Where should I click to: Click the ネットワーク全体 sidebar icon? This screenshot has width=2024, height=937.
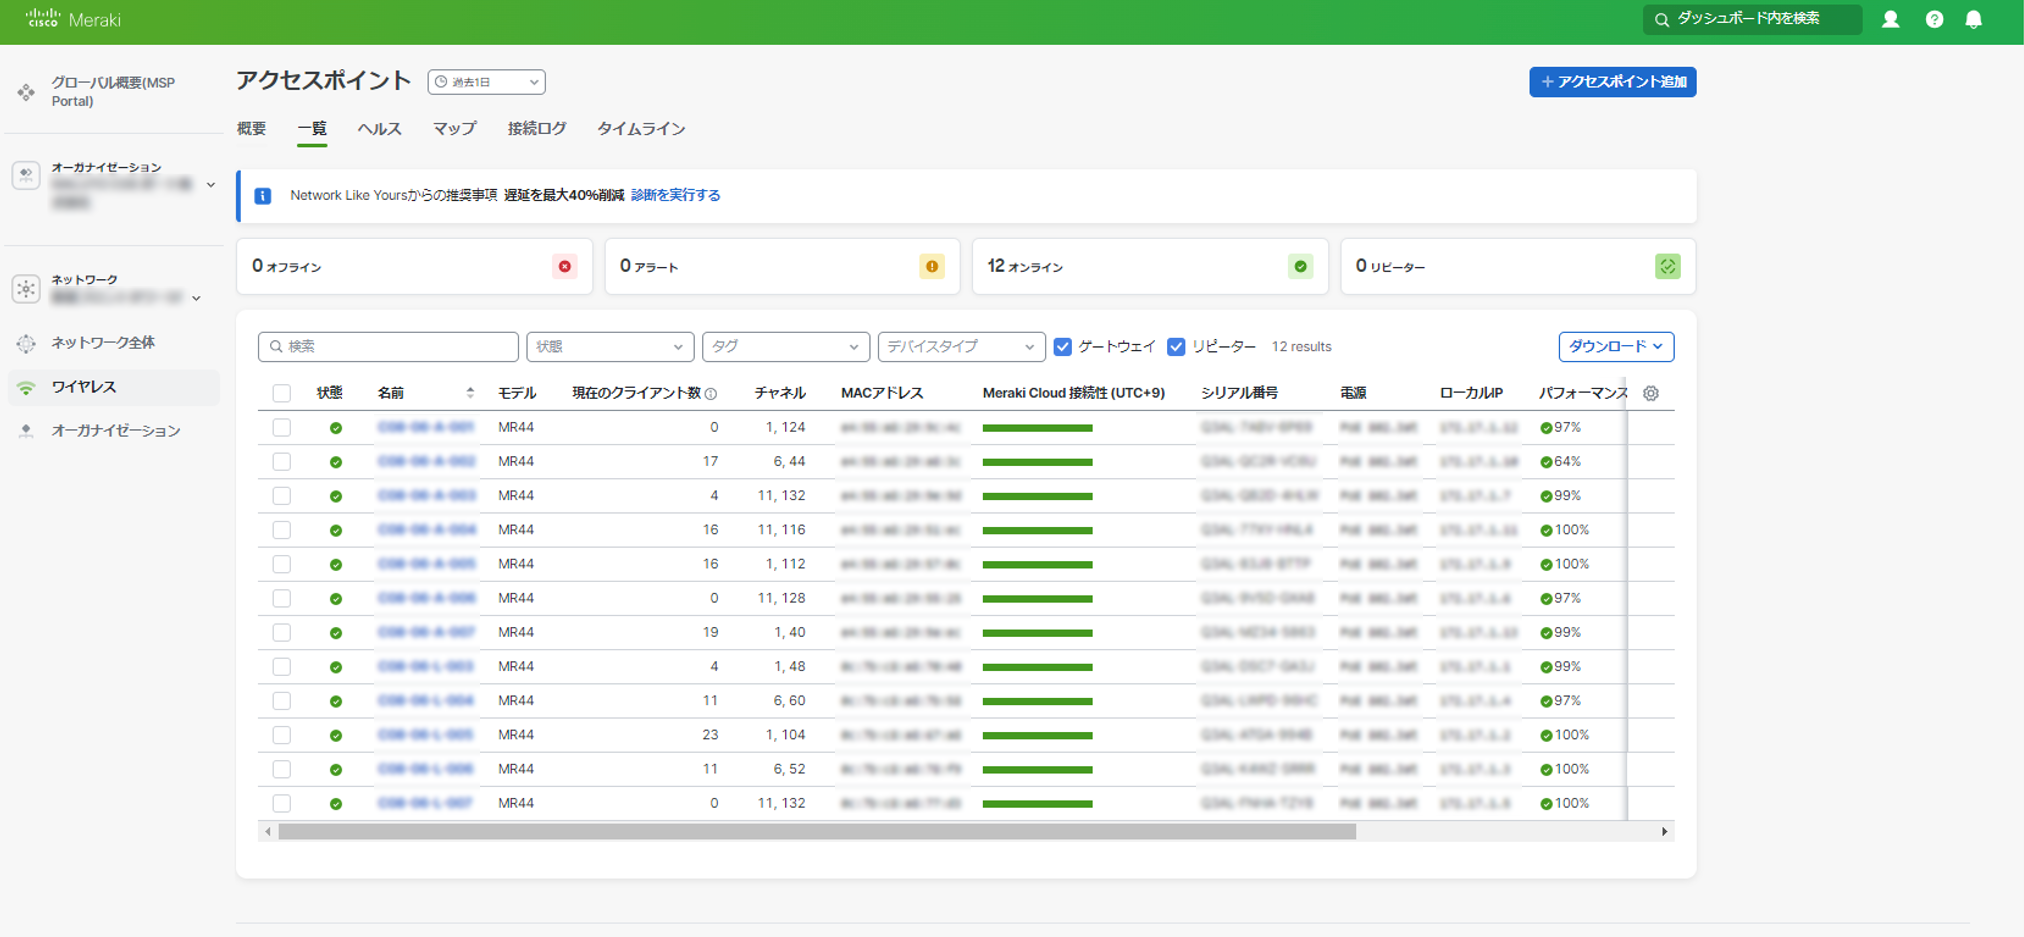(x=26, y=343)
